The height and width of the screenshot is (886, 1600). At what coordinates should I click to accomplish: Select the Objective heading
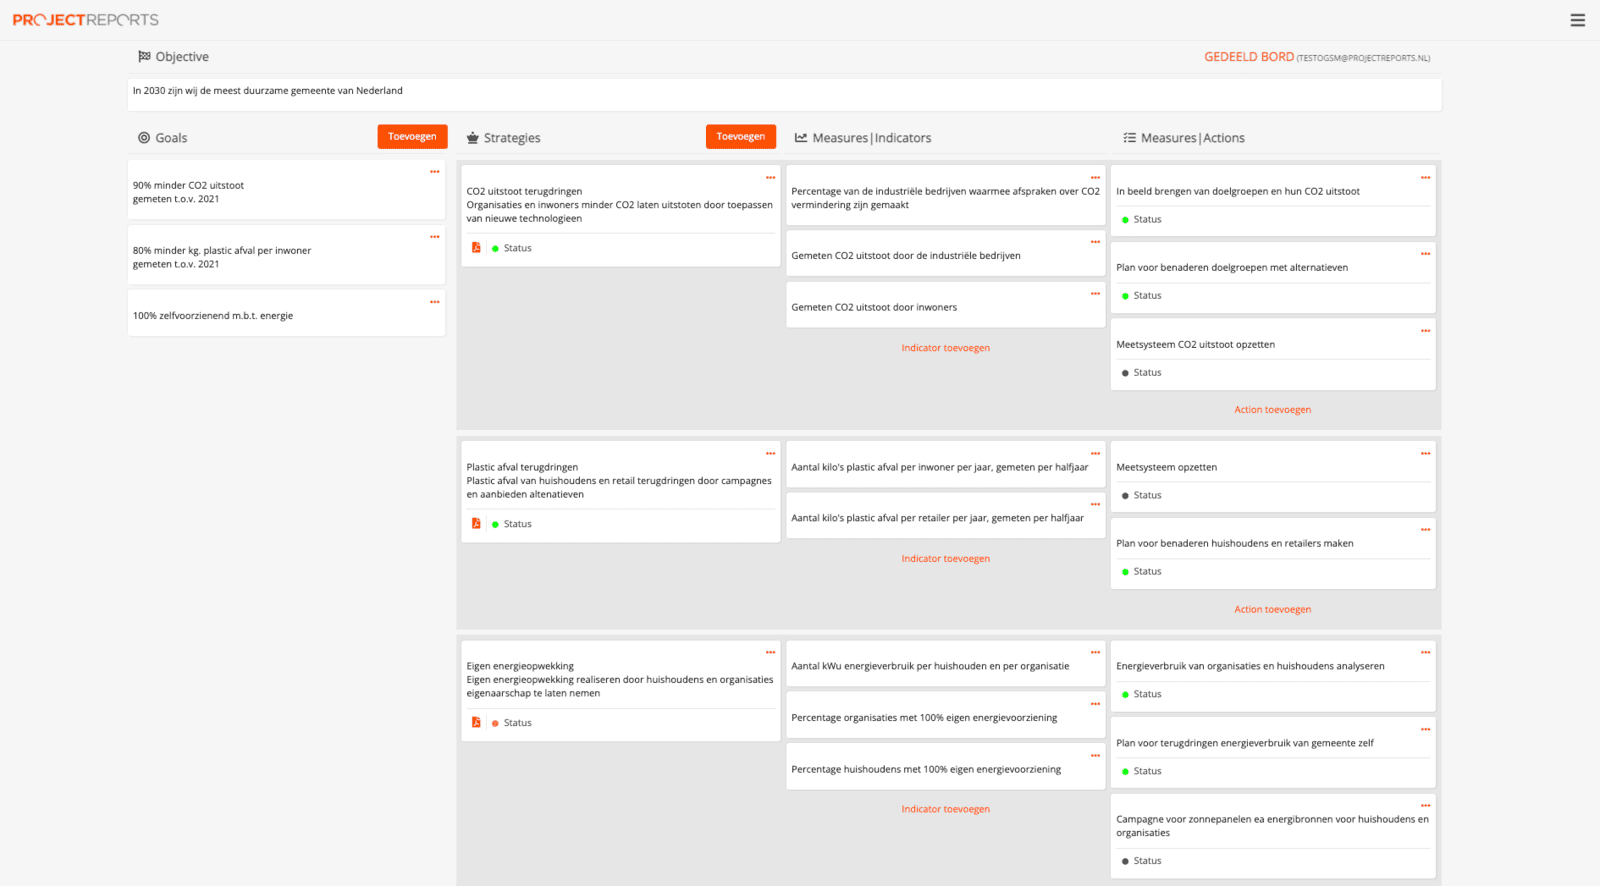[173, 57]
